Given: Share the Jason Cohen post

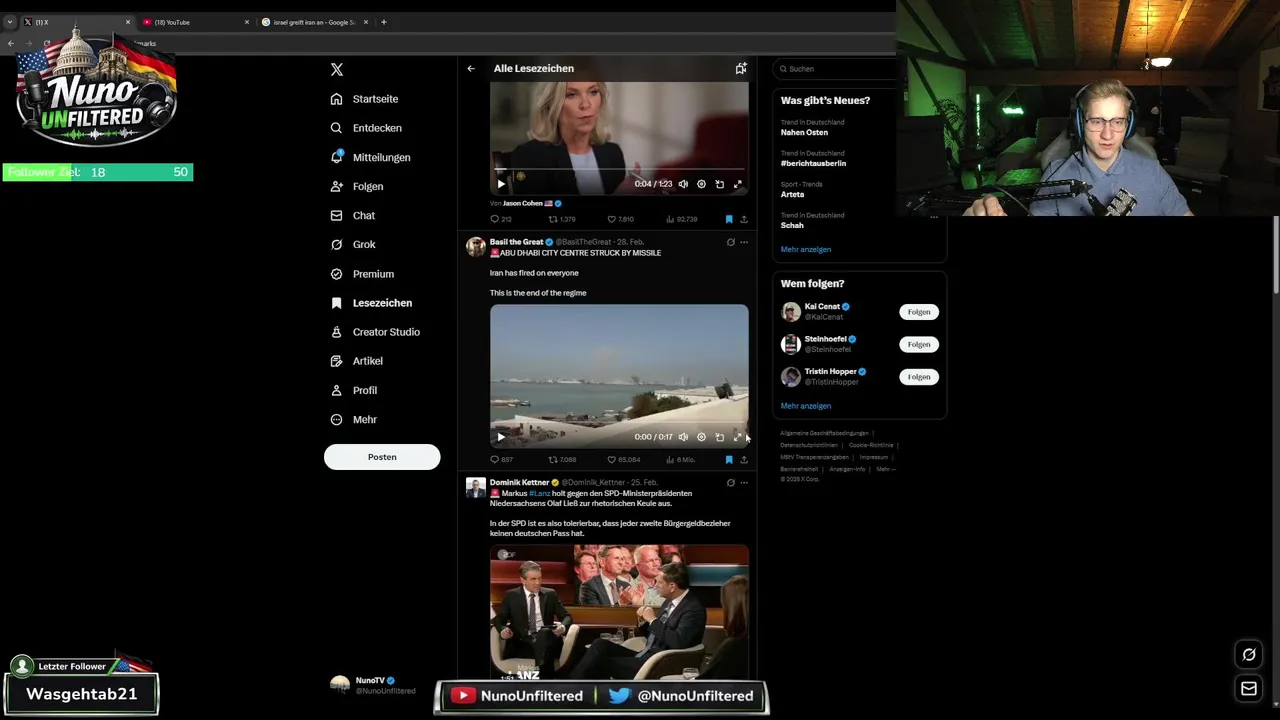Looking at the screenshot, I should [743, 219].
